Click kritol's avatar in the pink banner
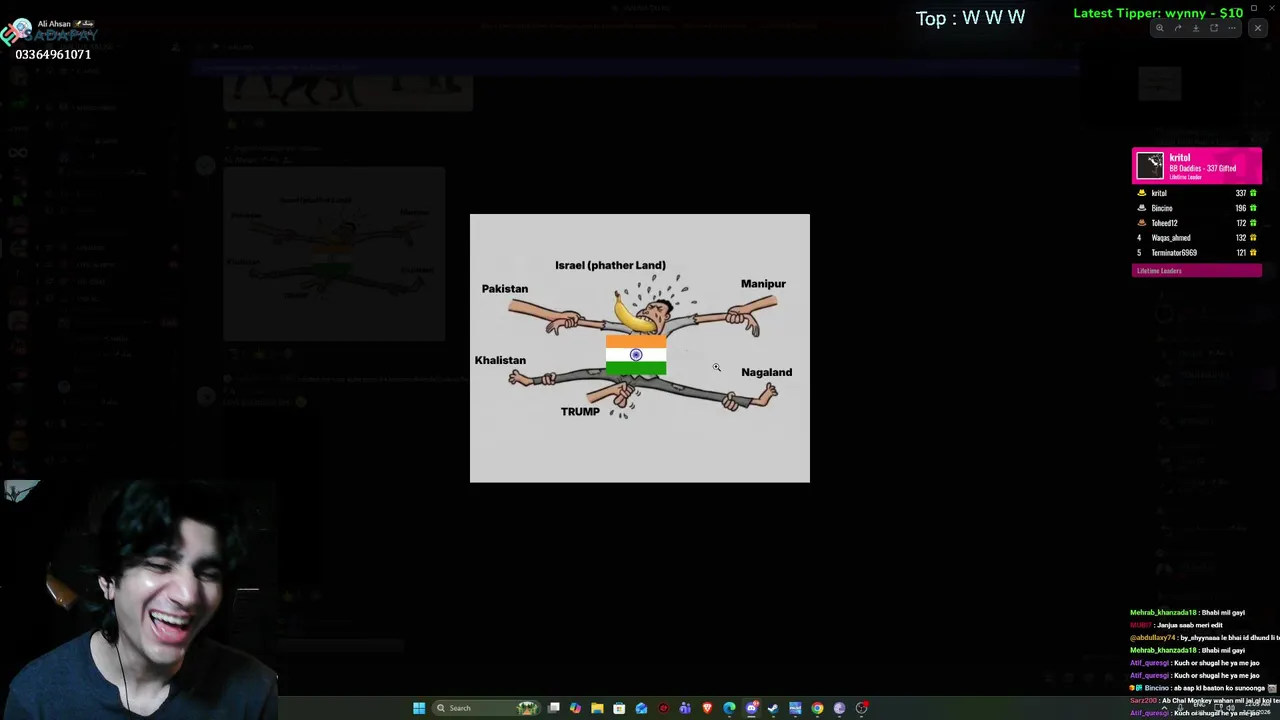 (1150, 166)
